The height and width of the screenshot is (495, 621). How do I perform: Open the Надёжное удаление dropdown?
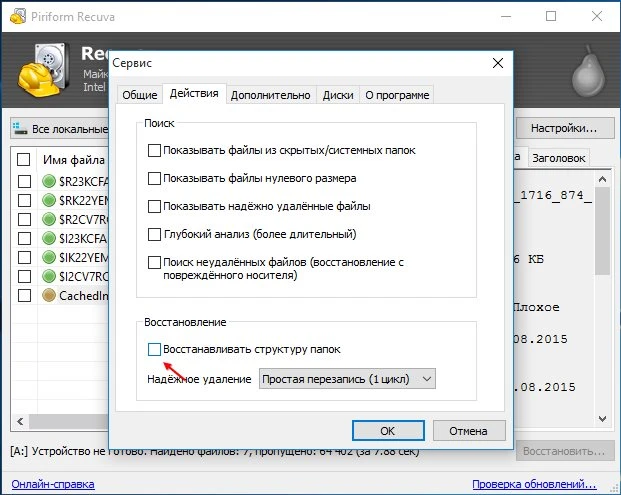(x=347, y=379)
